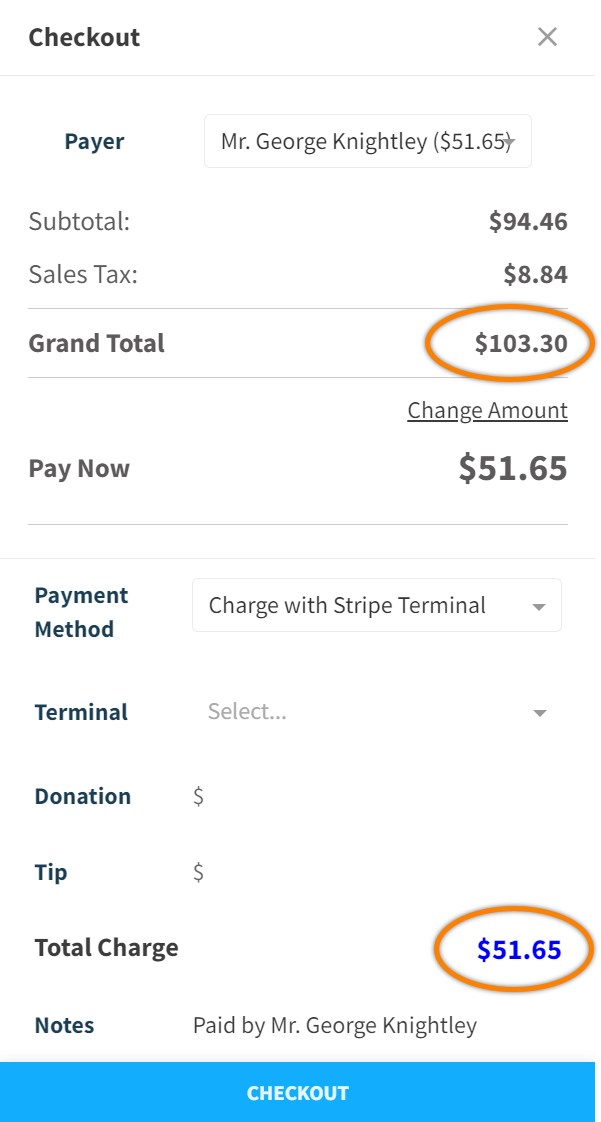The width and height of the screenshot is (601, 1122).
Task: Open the Terminal Select dropdown
Action: coord(376,712)
